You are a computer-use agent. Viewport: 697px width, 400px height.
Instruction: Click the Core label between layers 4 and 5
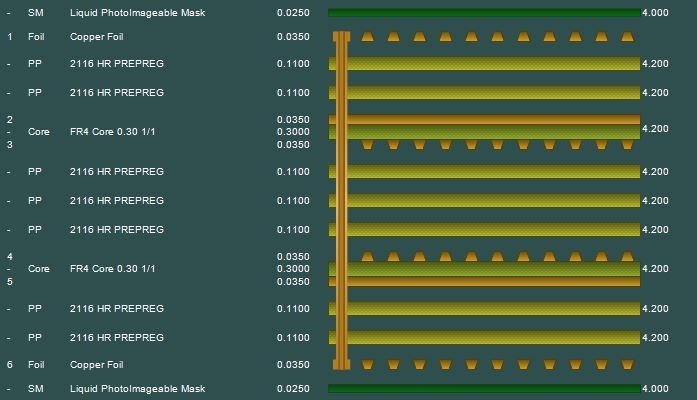pos(39,269)
